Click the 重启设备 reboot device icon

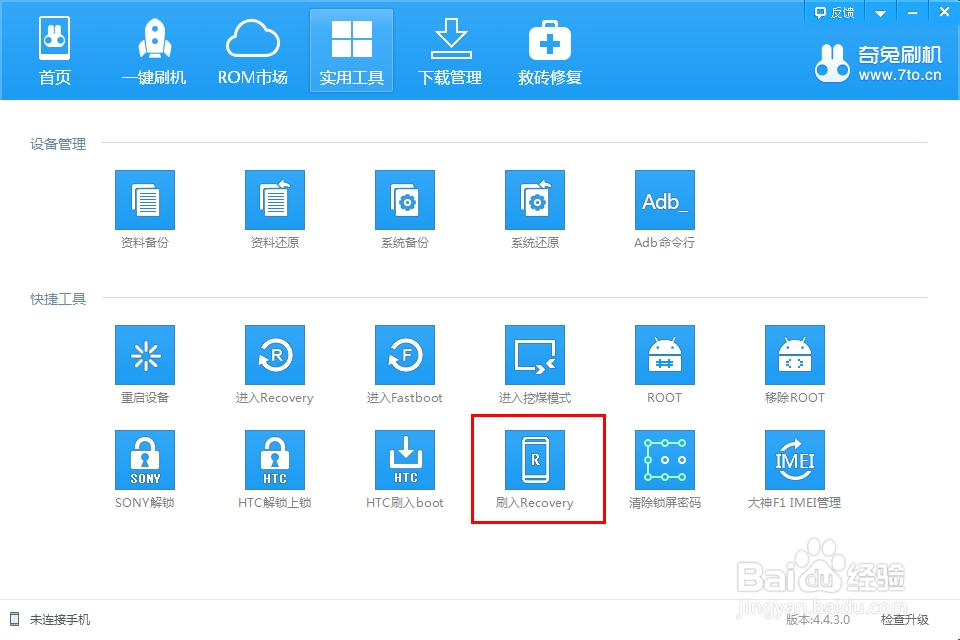pos(144,355)
